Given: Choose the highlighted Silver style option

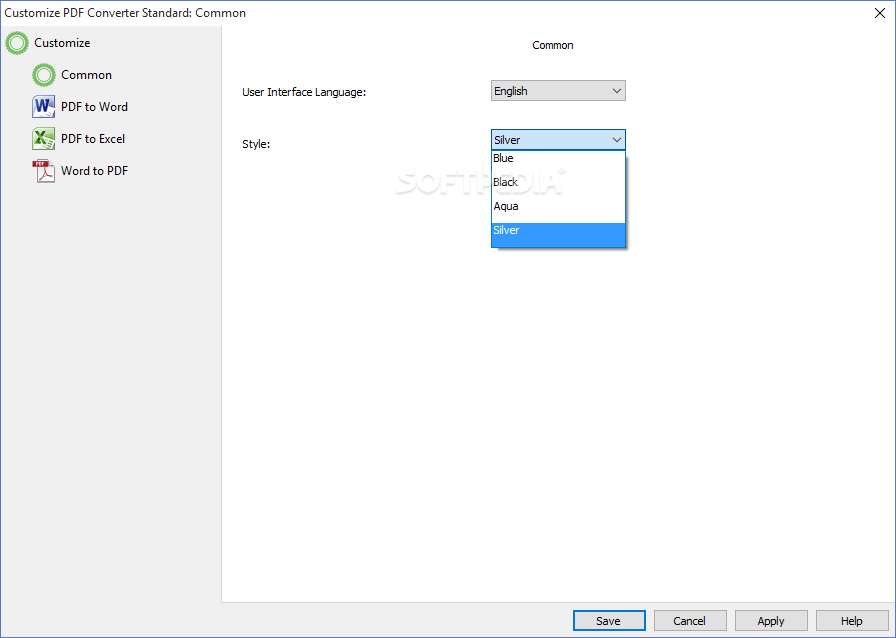Looking at the screenshot, I should [x=558, y=235].
